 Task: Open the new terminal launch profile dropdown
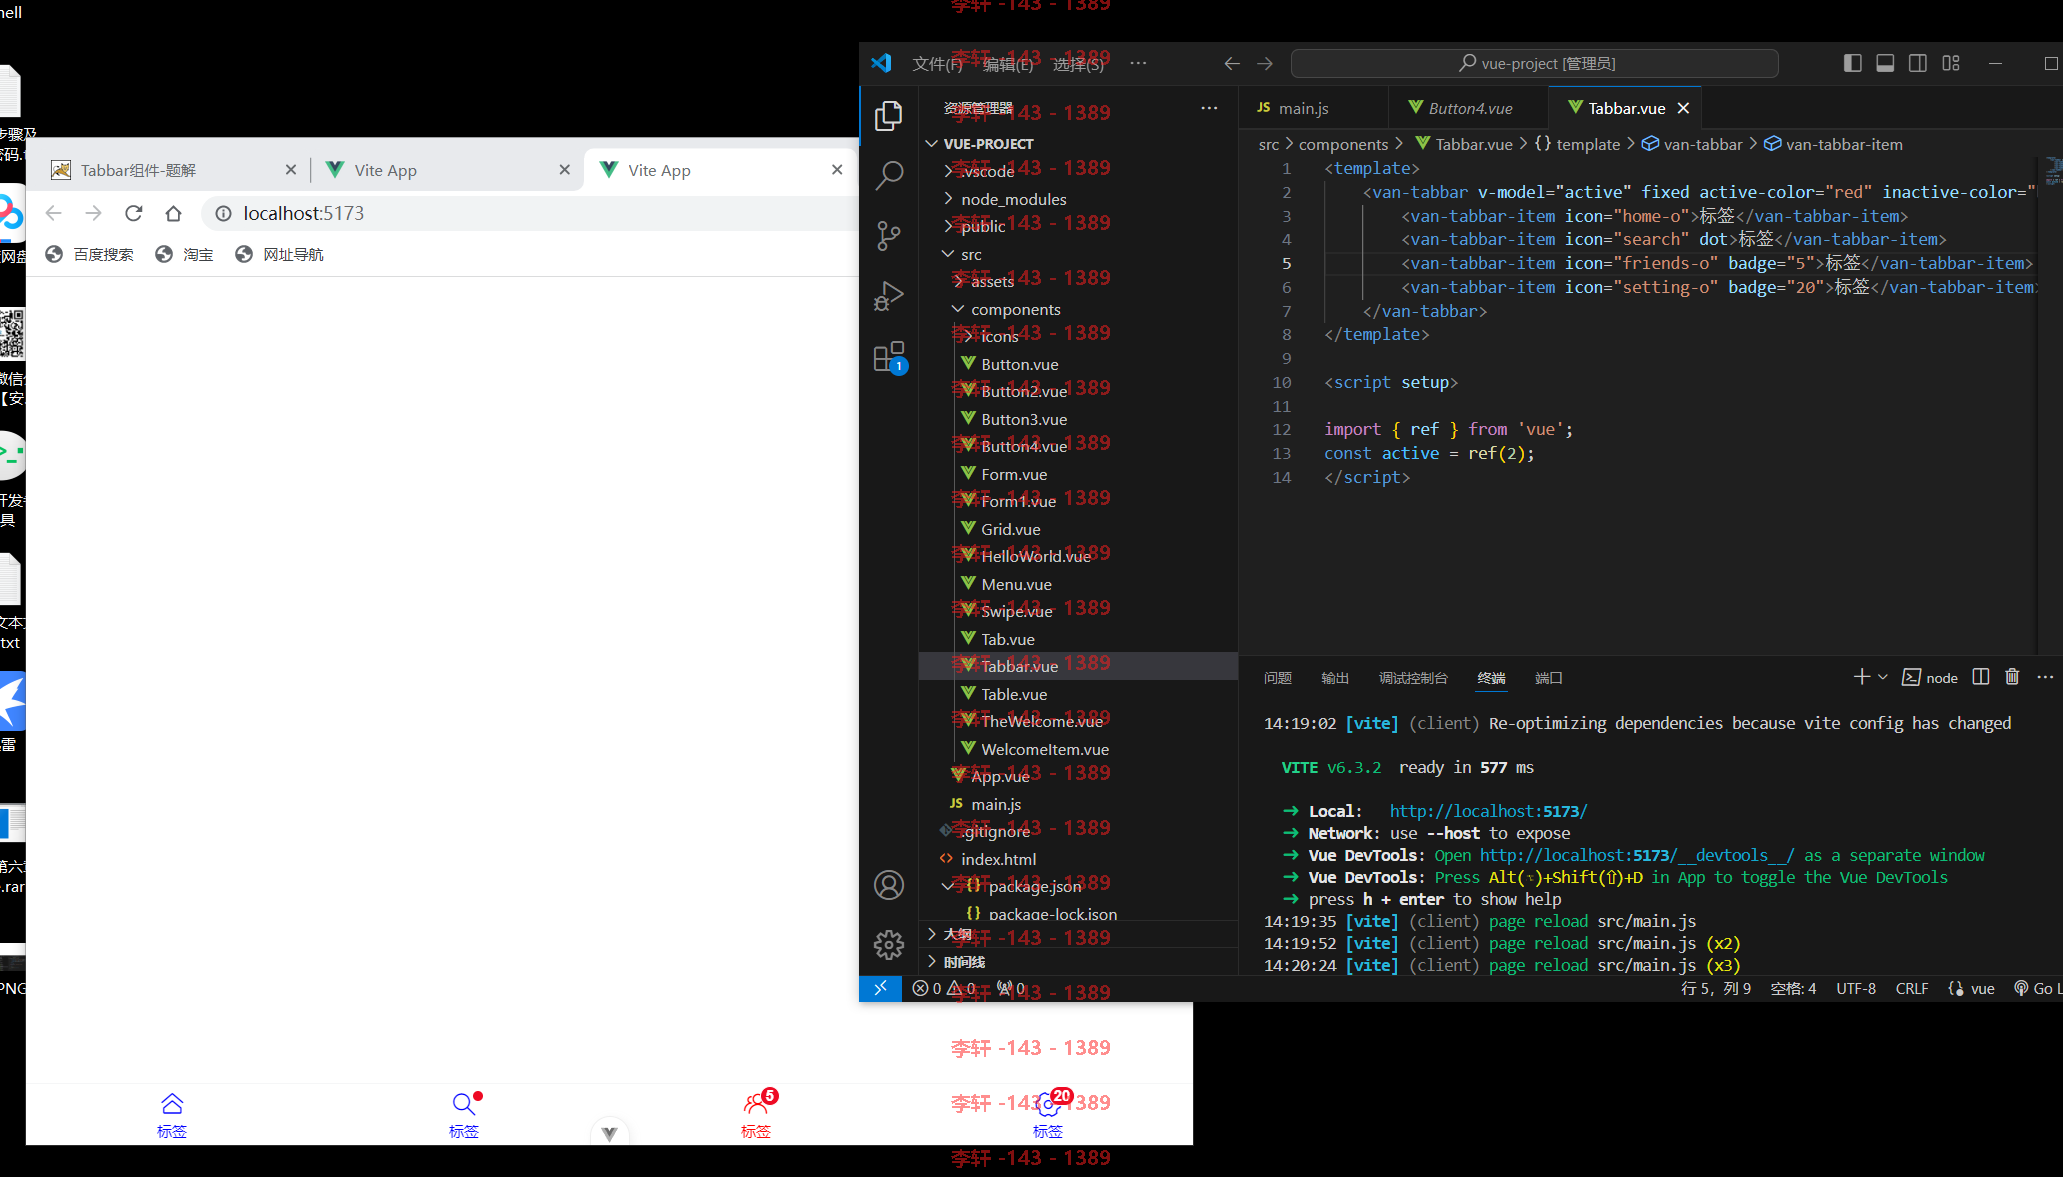click(1883, 677)
